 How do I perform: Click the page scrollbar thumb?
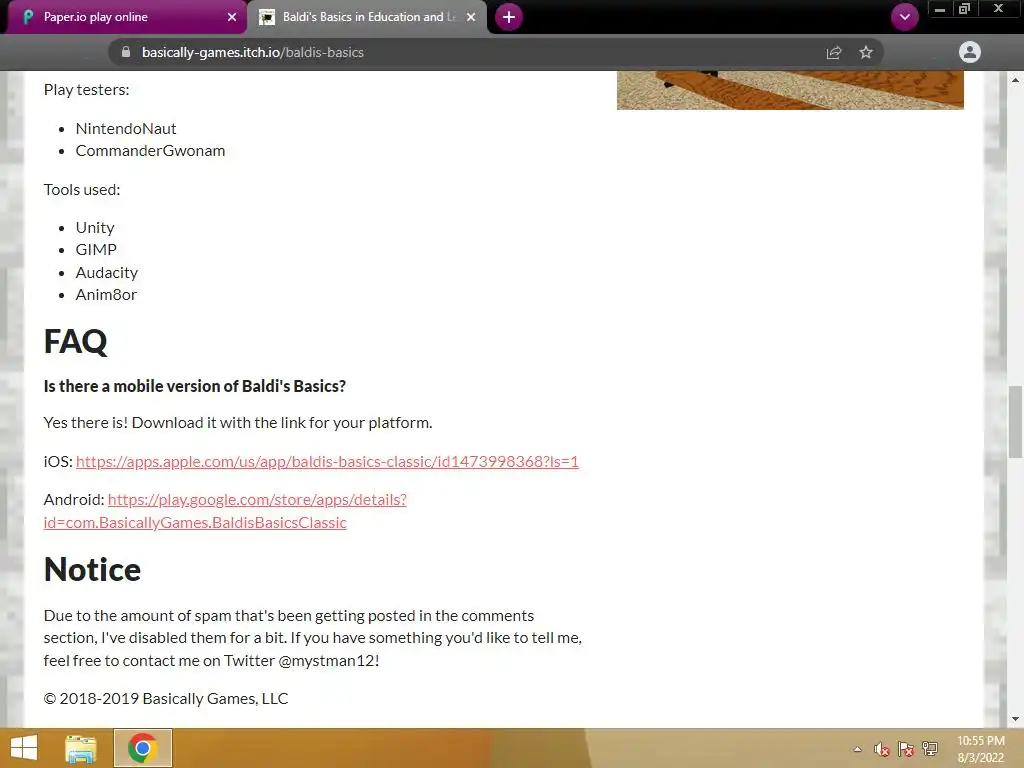tap(1015, 422)
